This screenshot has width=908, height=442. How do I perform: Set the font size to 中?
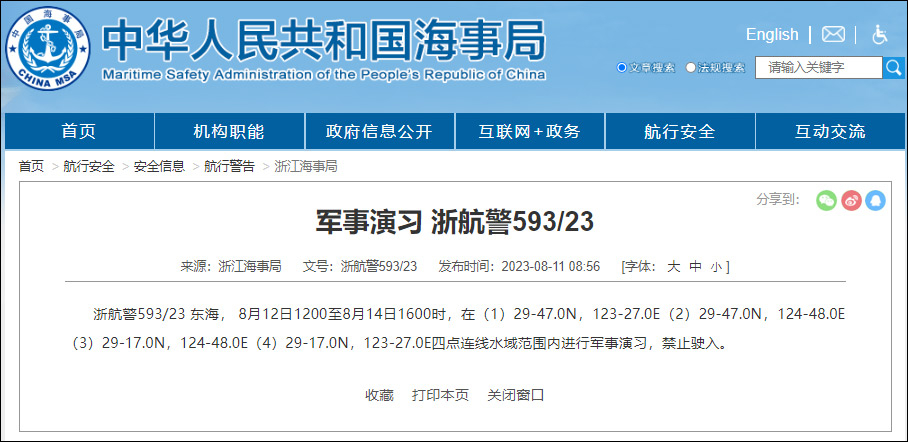click(x=695, y=266)
